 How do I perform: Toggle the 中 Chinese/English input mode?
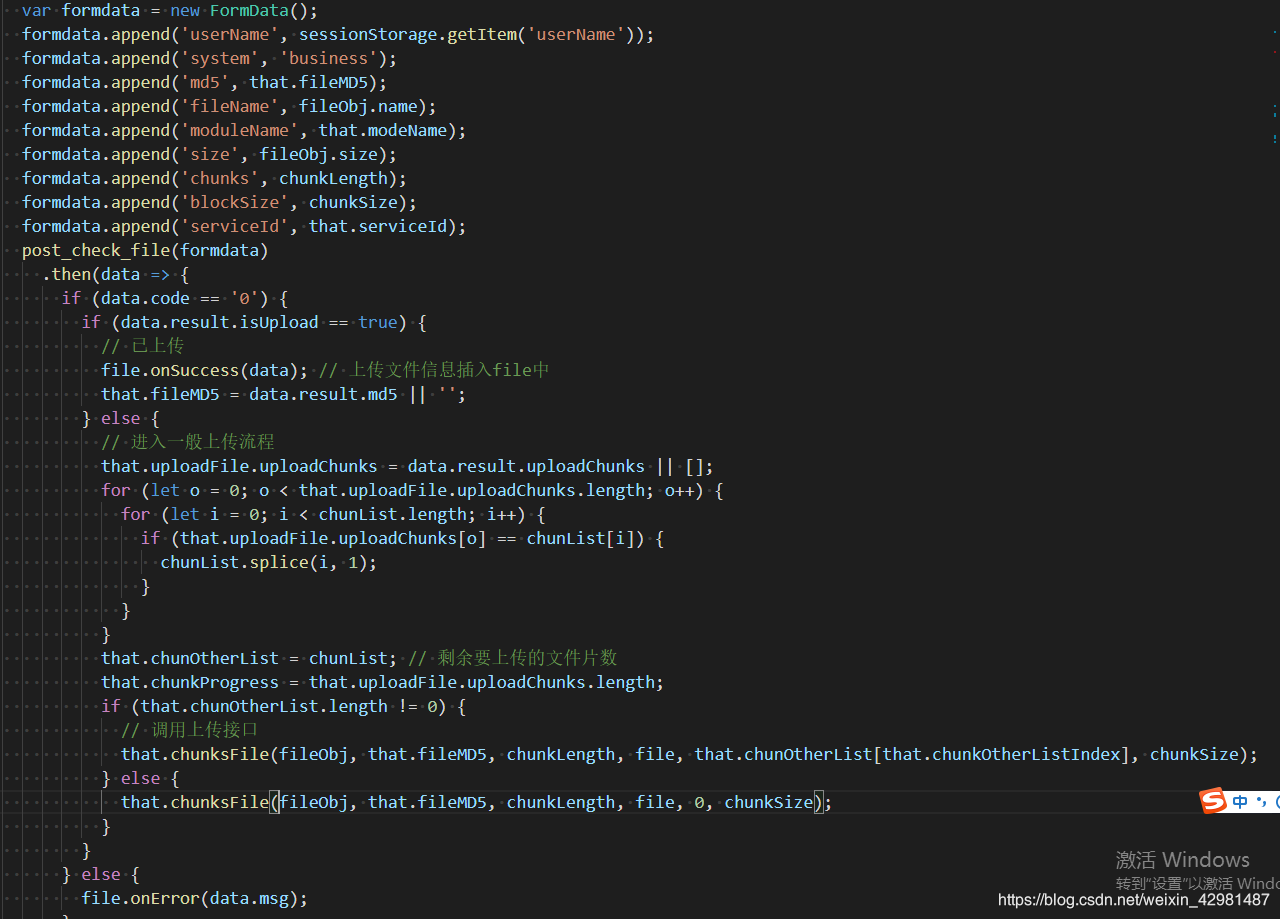coord(1240,802)
